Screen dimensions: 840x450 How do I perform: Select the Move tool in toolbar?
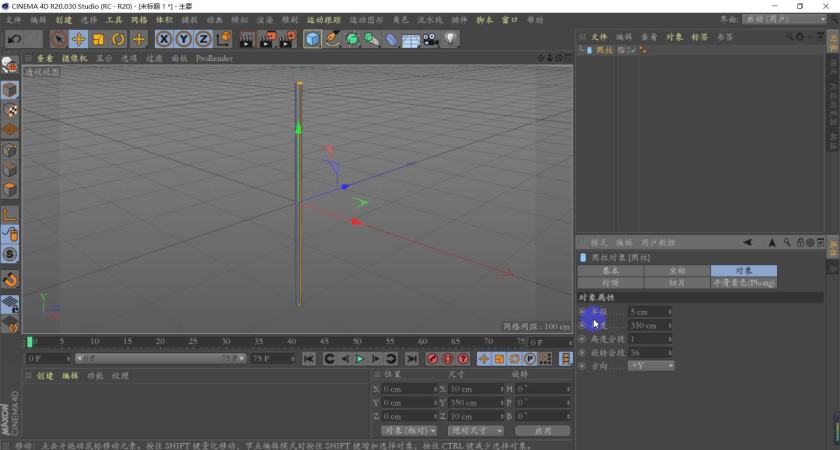(78, 39)
